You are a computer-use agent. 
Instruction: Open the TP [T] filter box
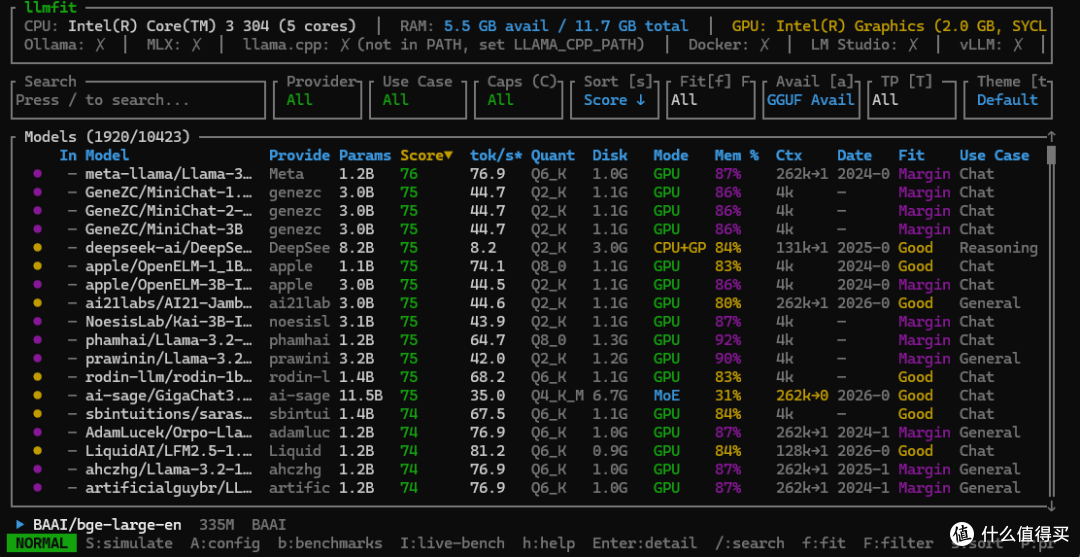[911, 100]
